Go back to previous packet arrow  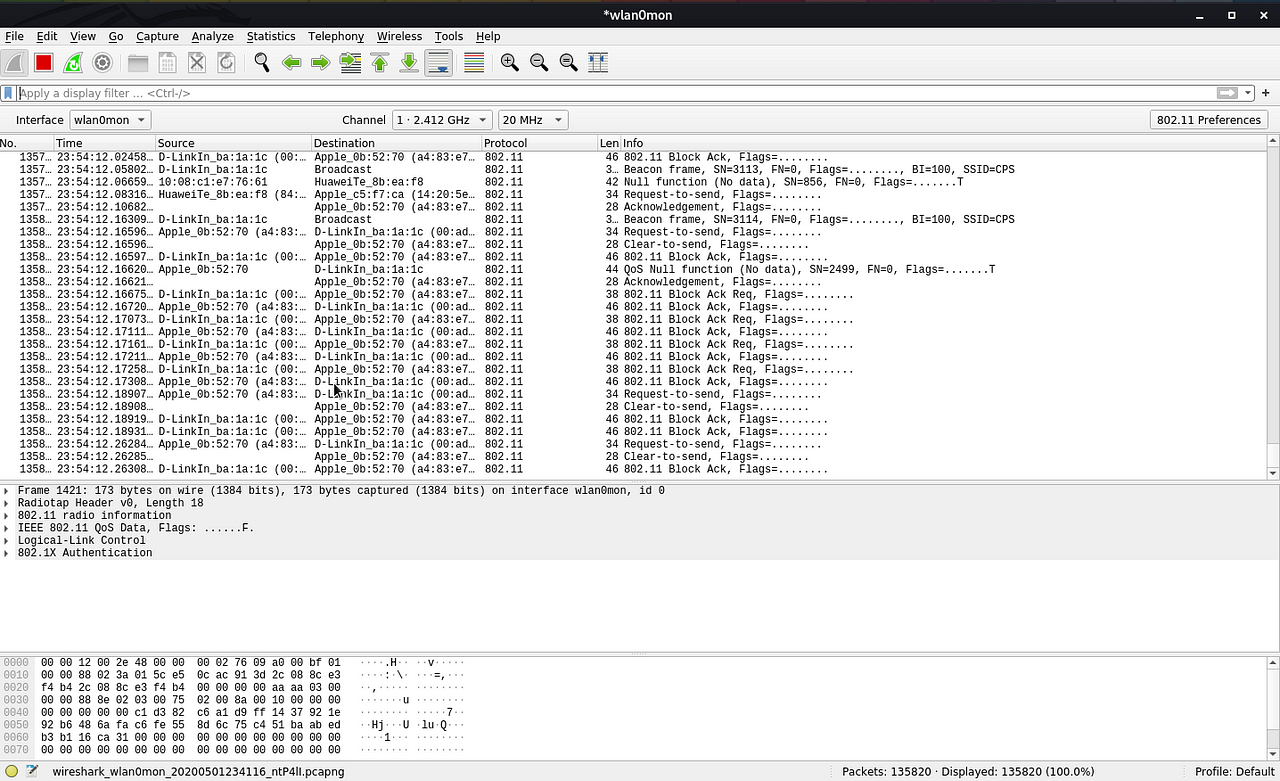pyautogui.click(x=291, y=62)
